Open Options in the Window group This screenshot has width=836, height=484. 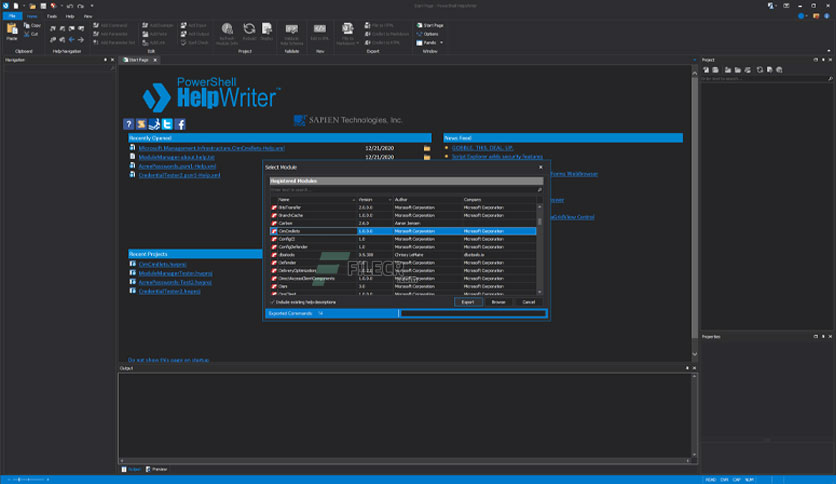click(428, 34)
